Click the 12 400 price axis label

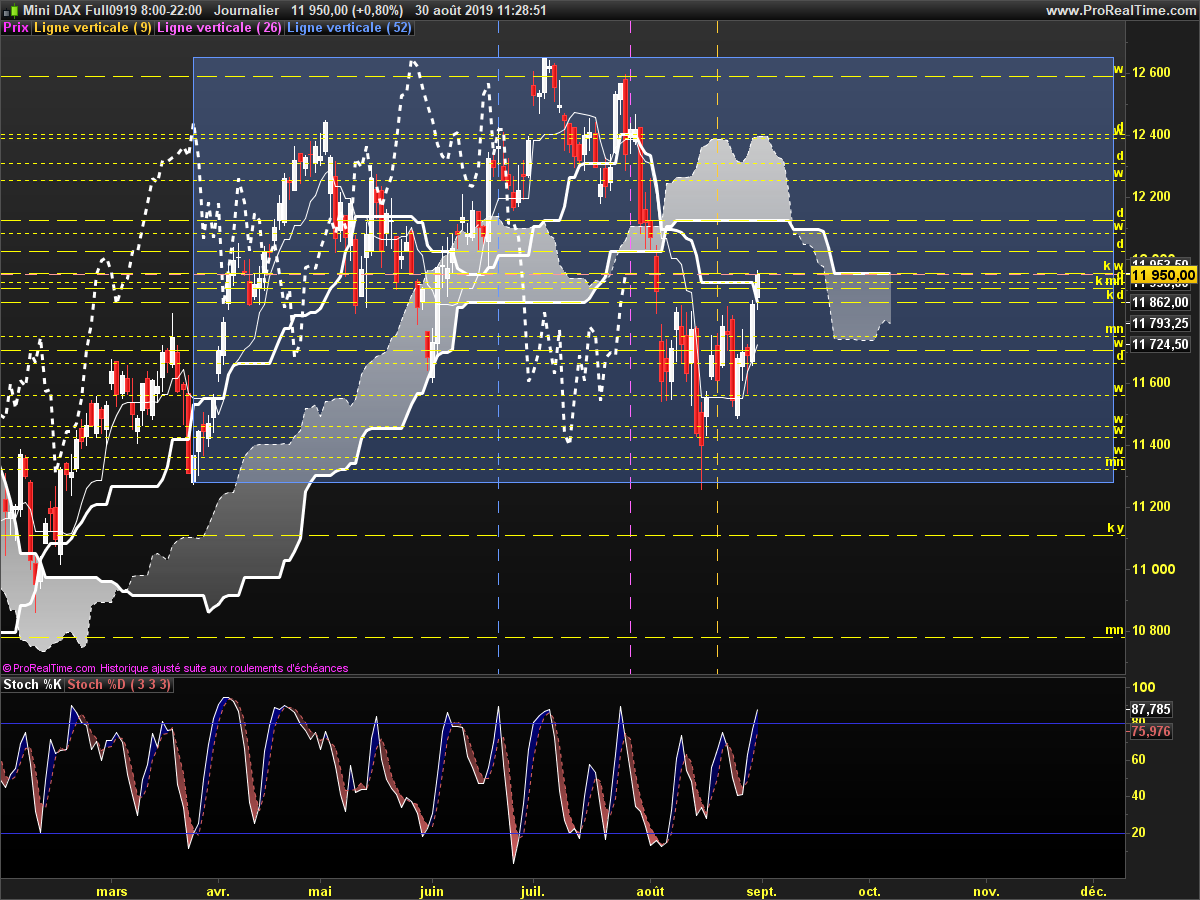point(1150,134)
